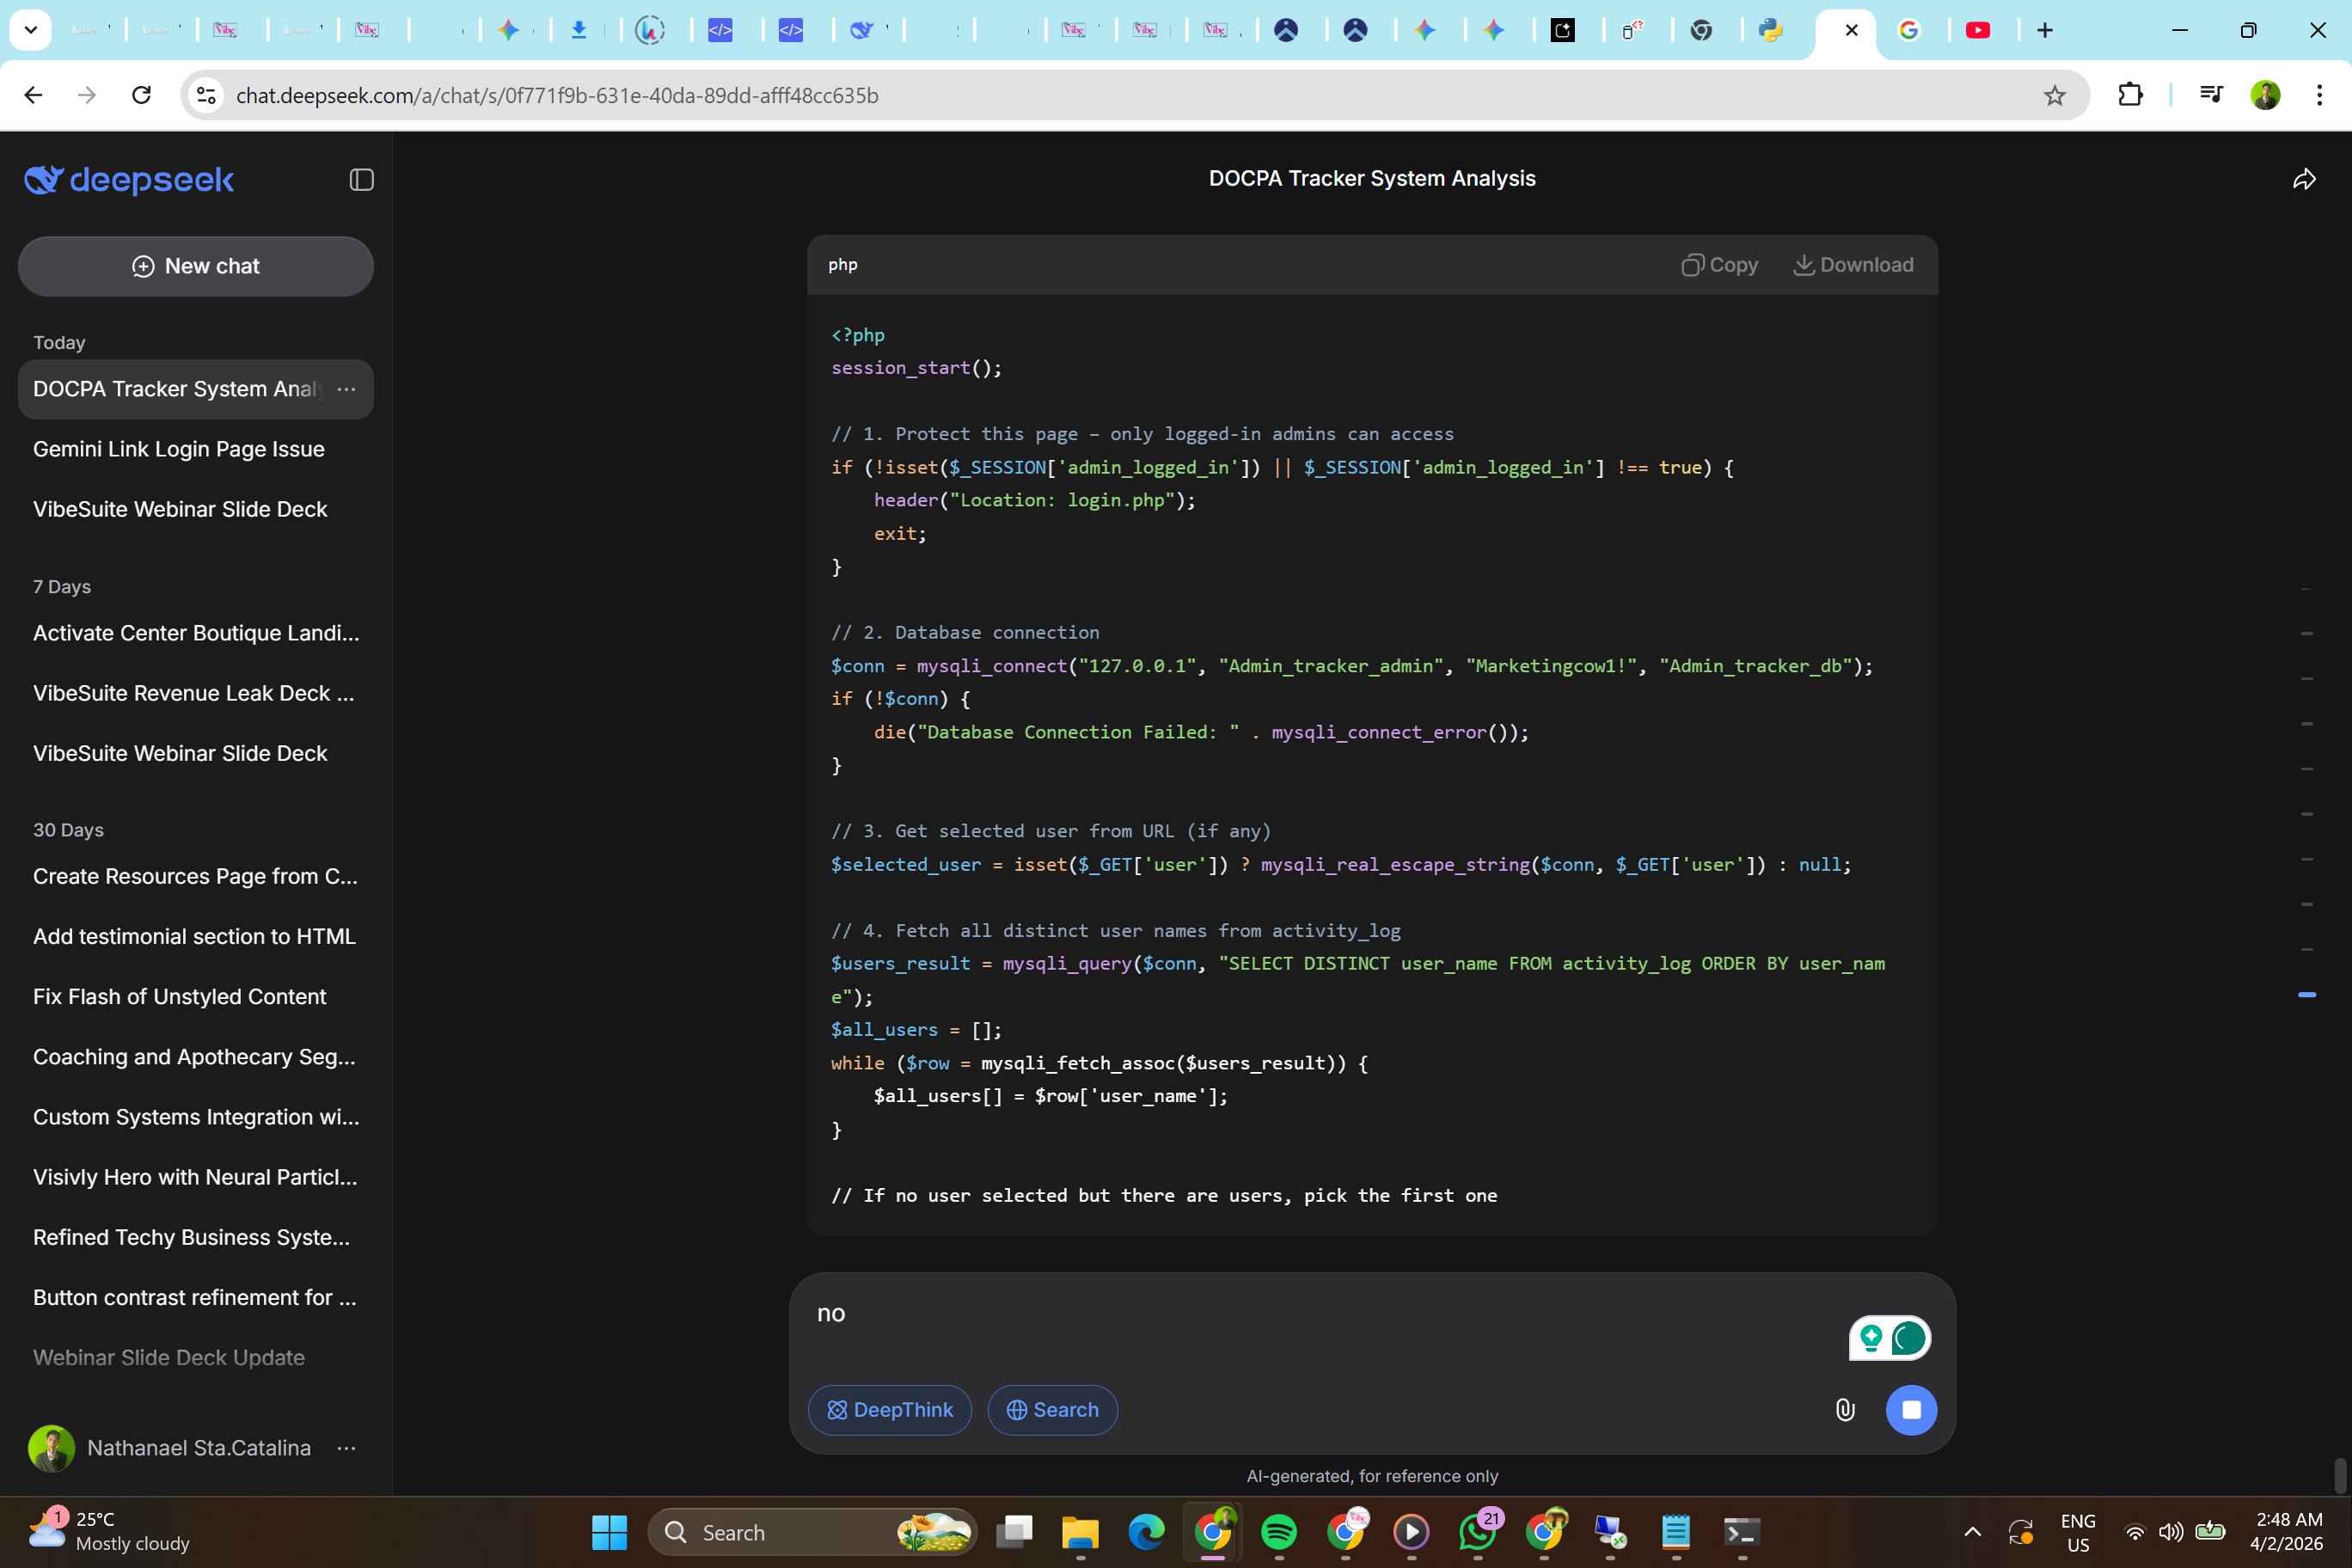Bookmark this page with the star icon
The image size is (2352, 1568).
pyautogui.click(x=2054, y=96)
